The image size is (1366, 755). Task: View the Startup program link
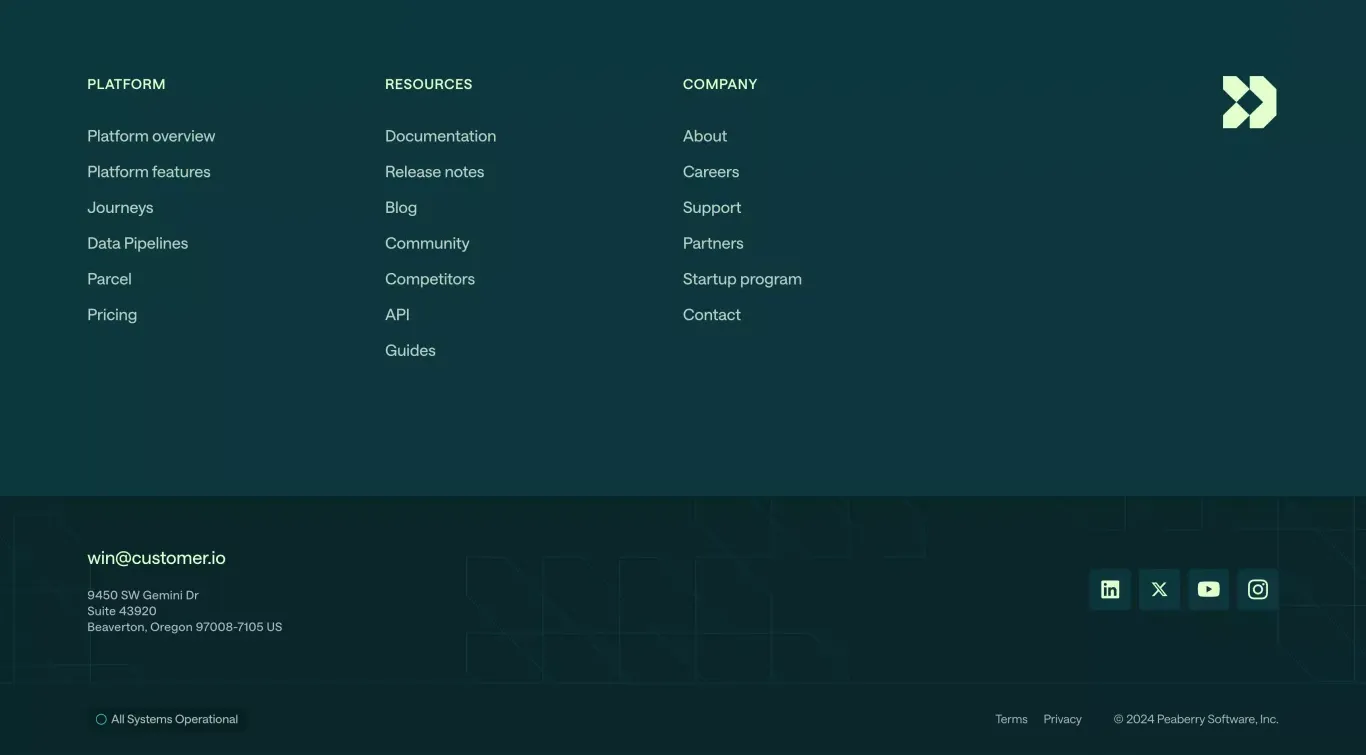pyautogui.click(x=742, y=279)
